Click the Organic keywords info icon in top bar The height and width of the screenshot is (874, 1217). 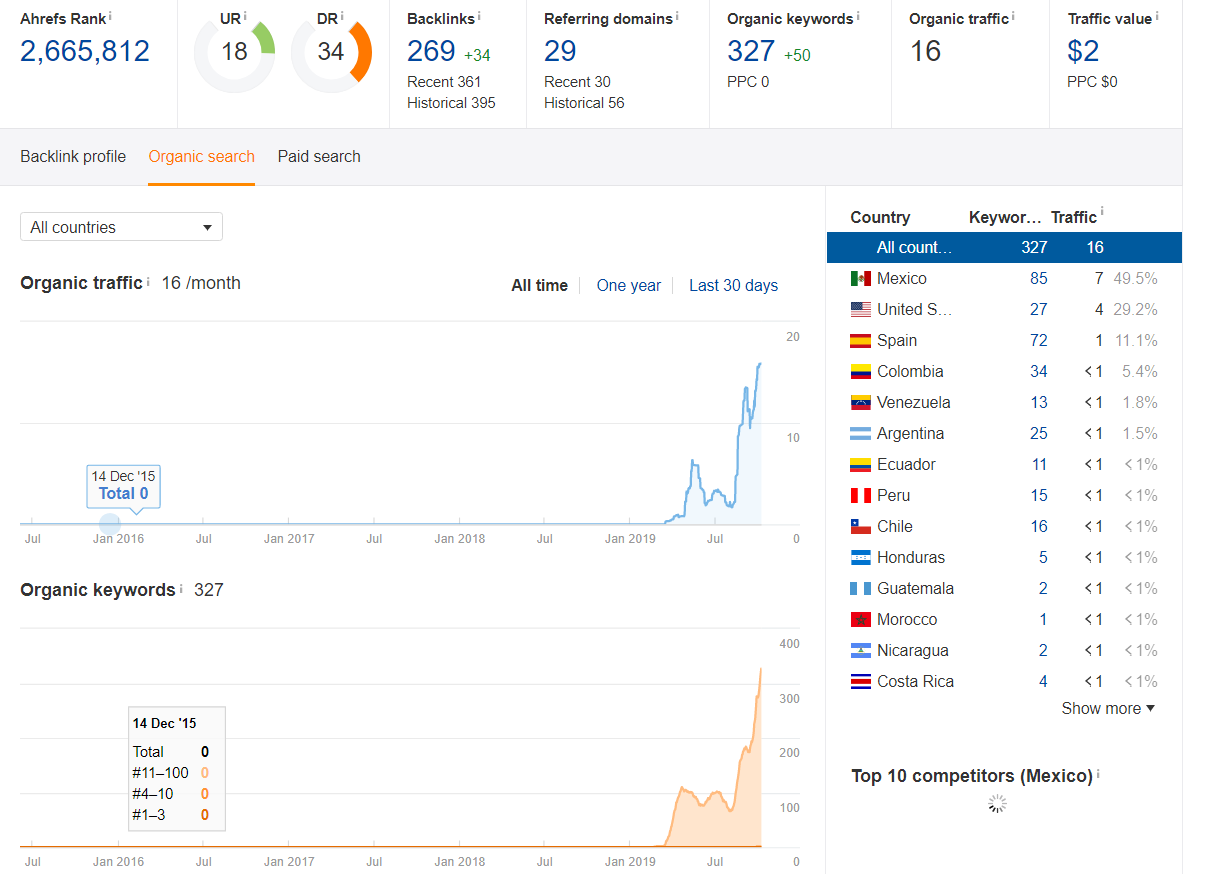(x=858, y=16)
